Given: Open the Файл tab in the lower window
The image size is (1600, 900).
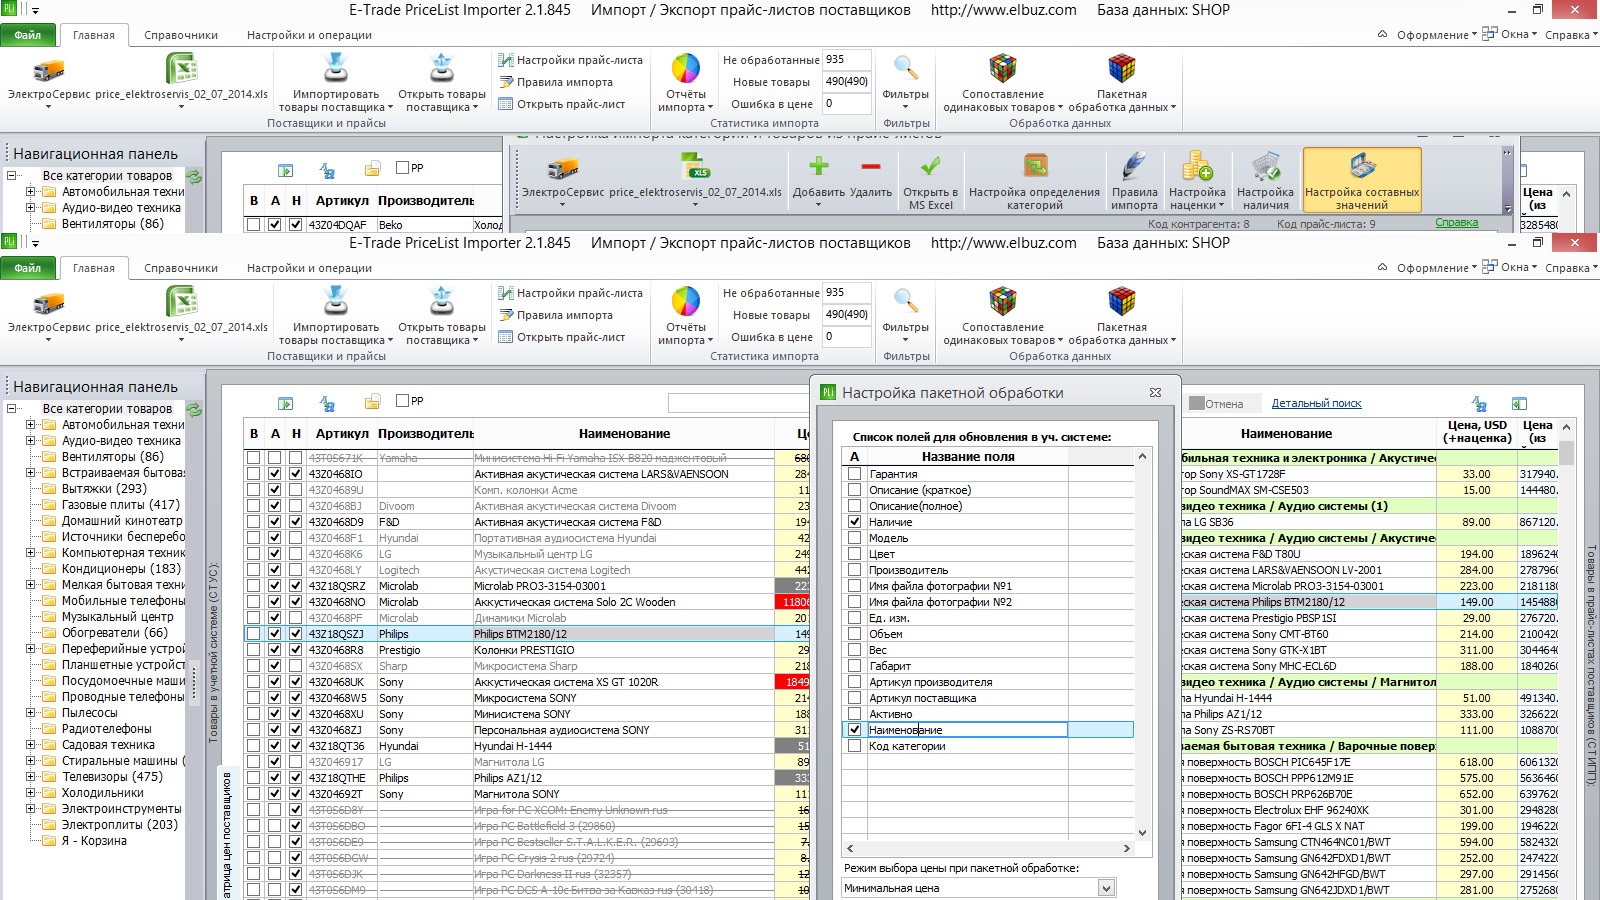Looking at the screenshot, I should coord(28,268).
